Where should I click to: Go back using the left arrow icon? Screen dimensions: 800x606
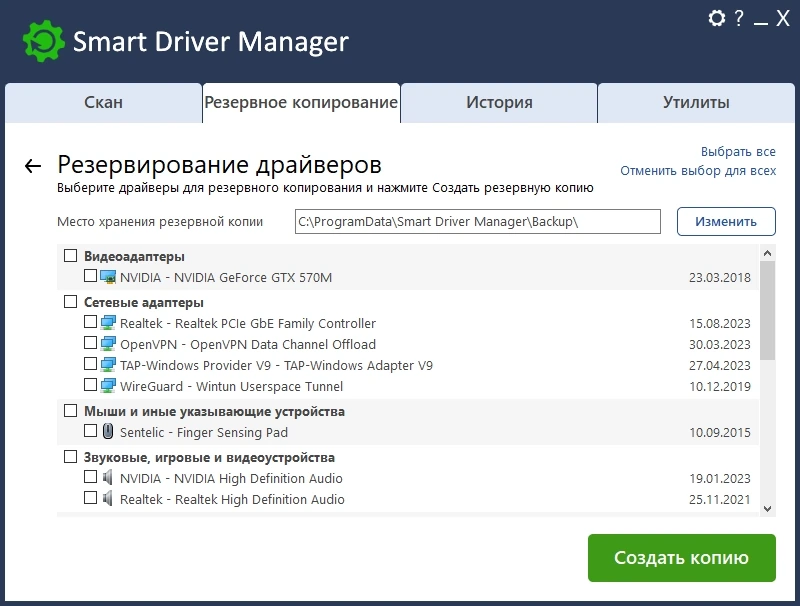point(33,166)
